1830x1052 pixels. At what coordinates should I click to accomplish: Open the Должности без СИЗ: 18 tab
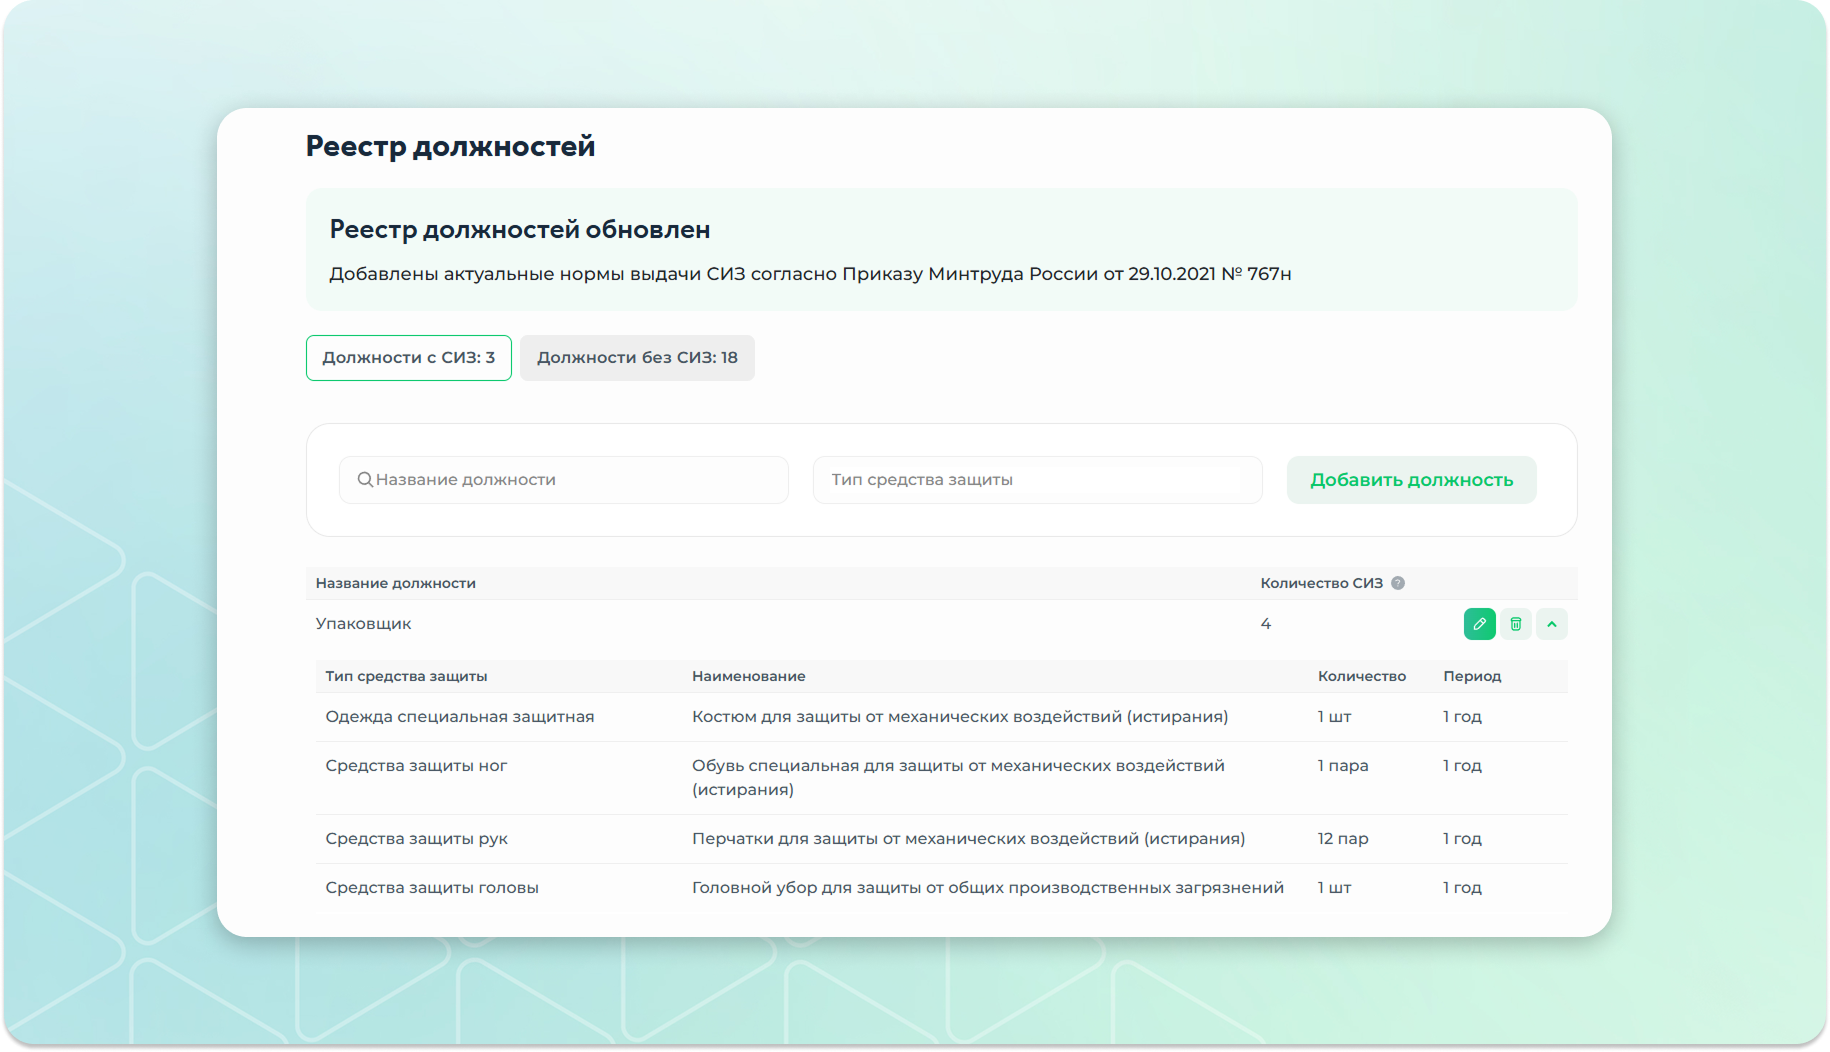pos(637,358)
